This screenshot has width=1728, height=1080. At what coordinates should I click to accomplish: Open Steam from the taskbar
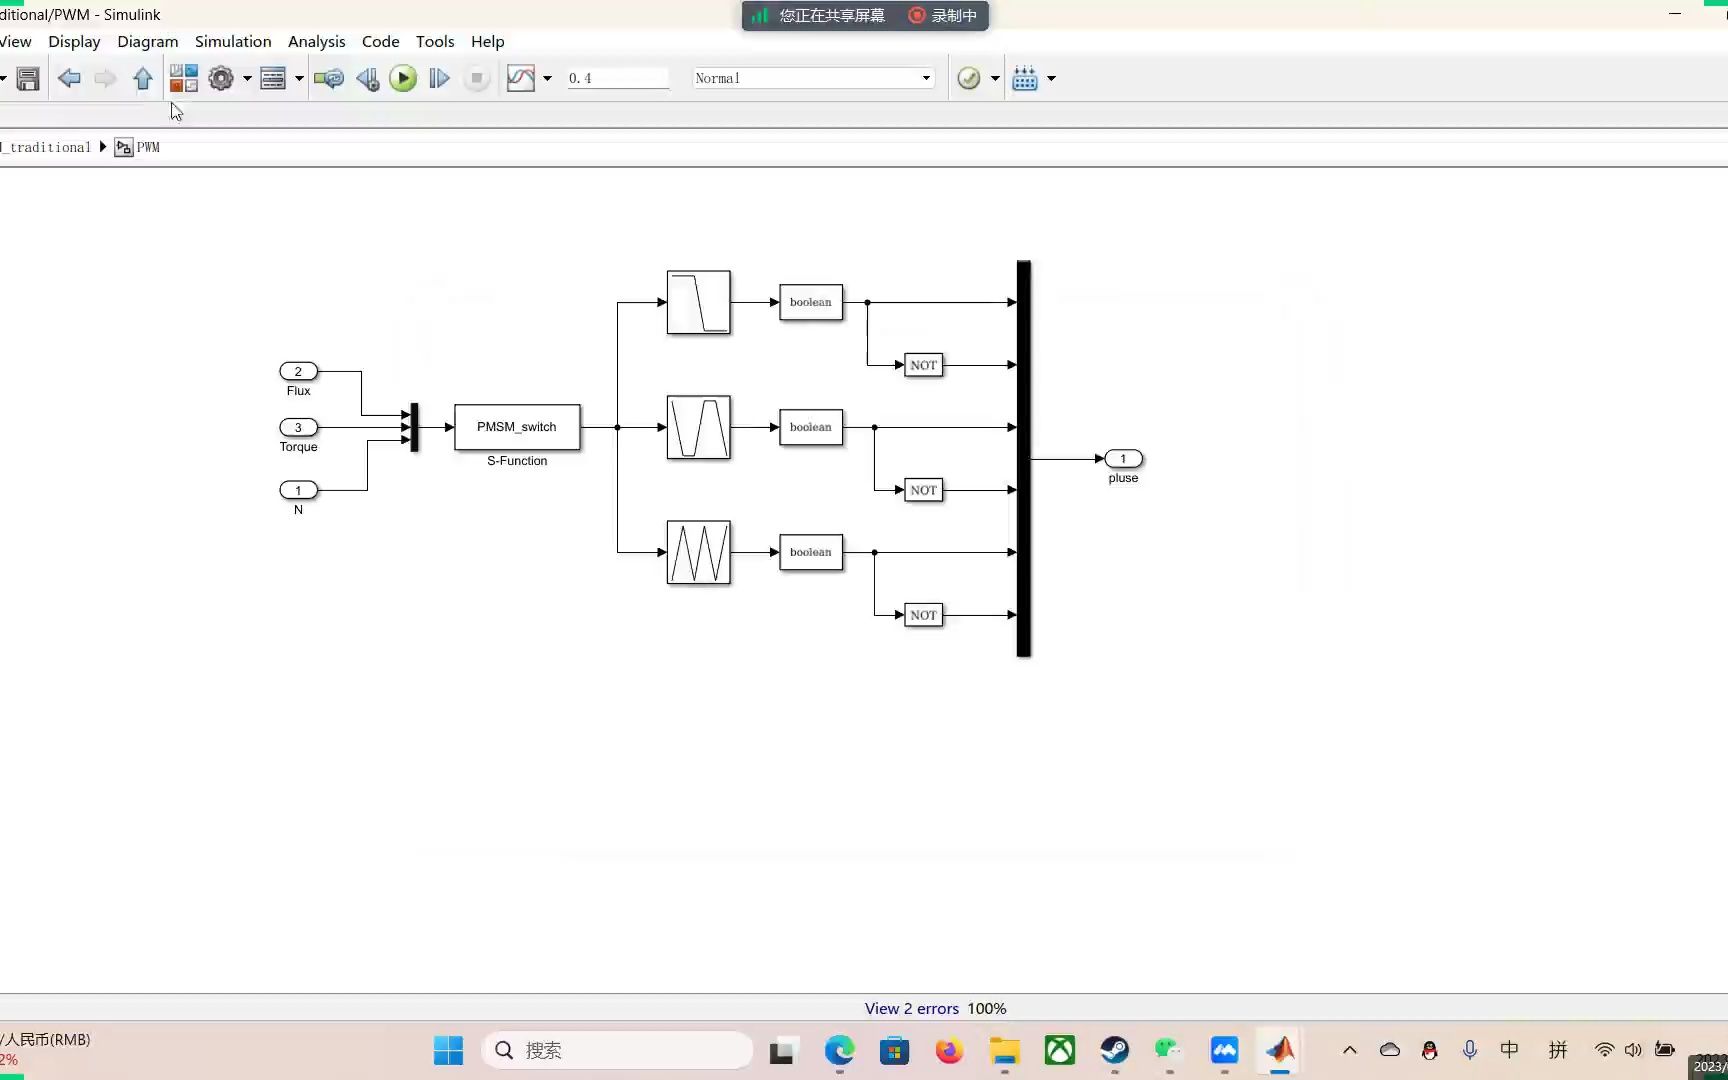coord(1114,1050)
